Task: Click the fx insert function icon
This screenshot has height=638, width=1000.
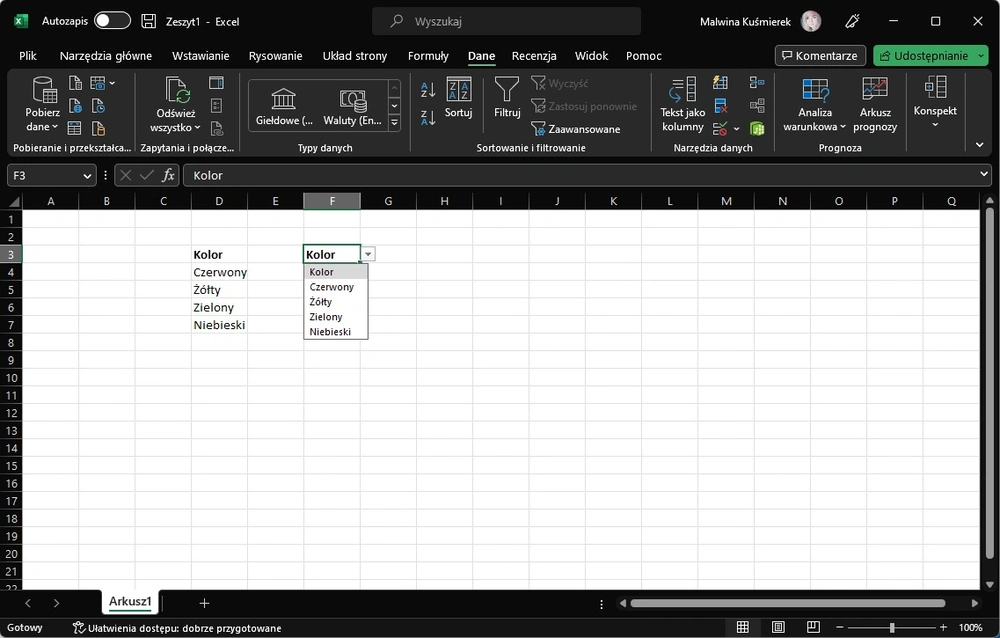Action: coord(168,175)
